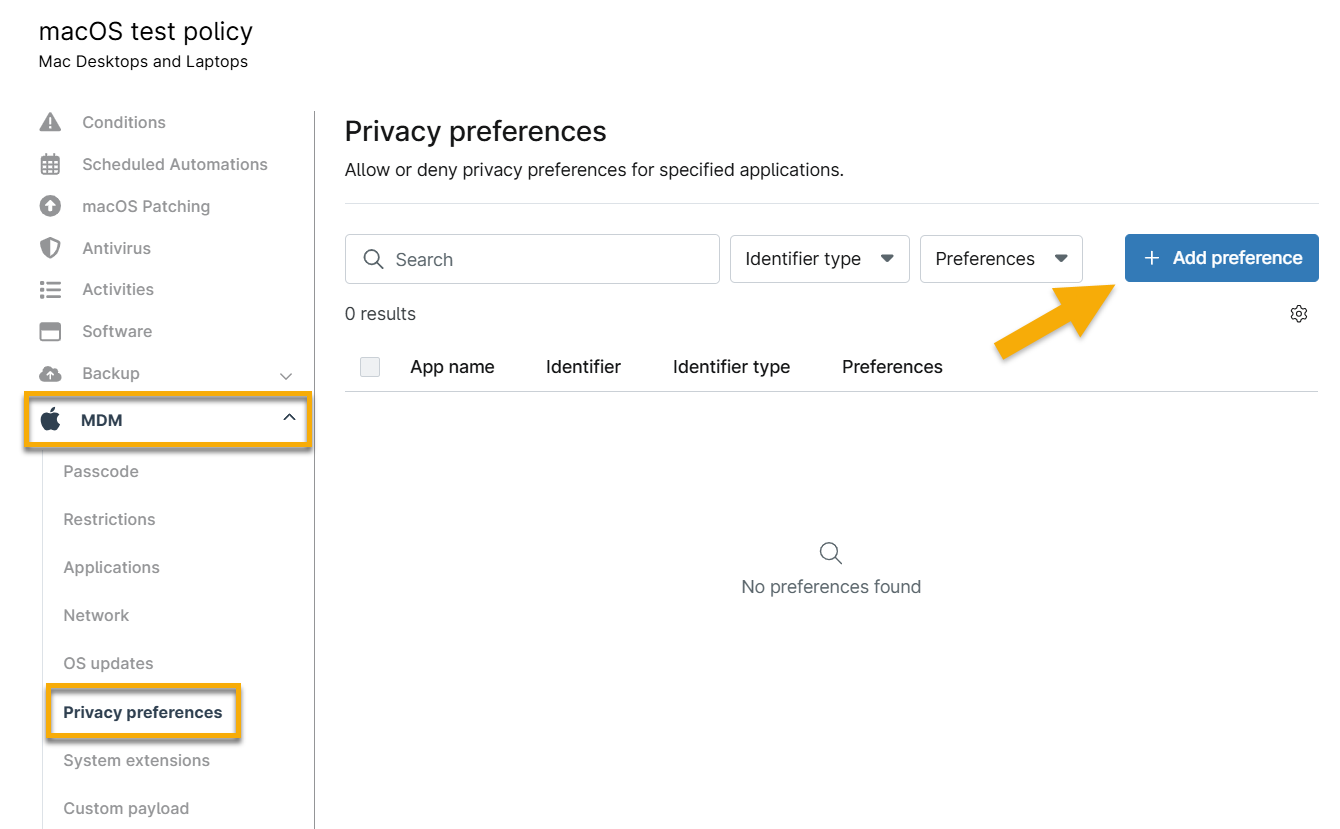Open the Identifier type dropdown
Image resolution: width=1340 pixels, height=829 pixels.
(x=819, y=258)
